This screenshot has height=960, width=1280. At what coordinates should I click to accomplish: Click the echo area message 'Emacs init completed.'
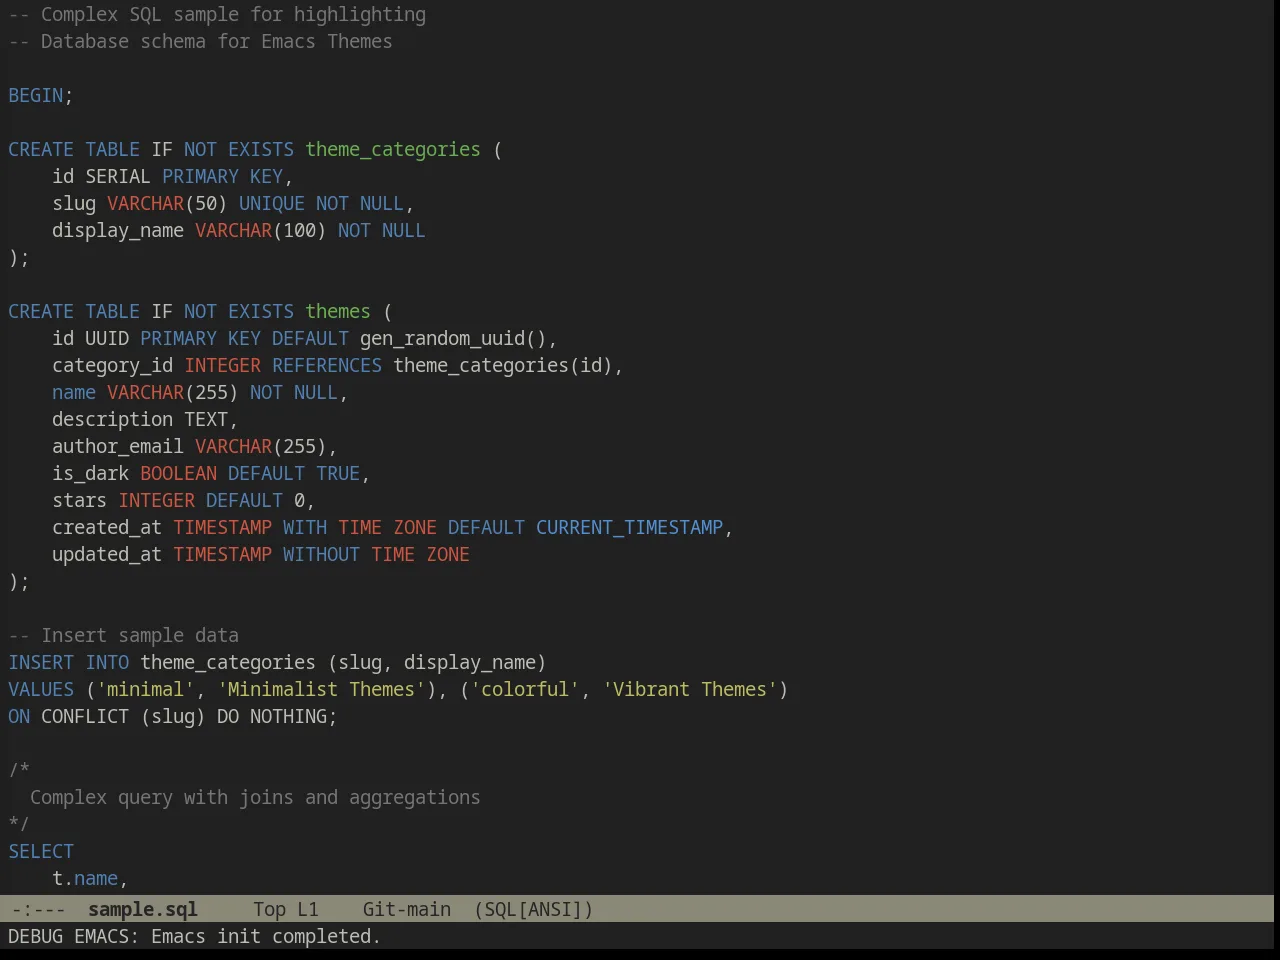point(266,936)
